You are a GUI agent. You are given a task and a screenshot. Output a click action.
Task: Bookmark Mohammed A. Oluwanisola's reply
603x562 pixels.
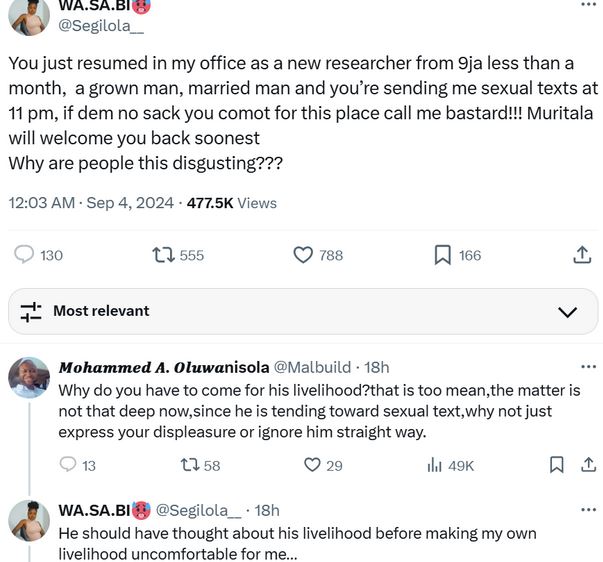coord(557,465)
